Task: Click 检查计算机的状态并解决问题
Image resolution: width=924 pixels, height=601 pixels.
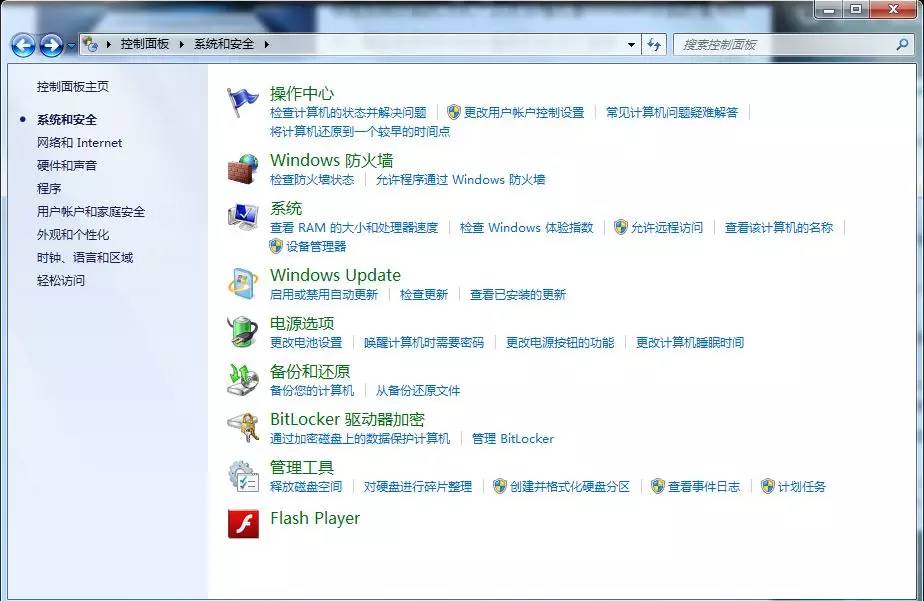Action: [348, 112]
